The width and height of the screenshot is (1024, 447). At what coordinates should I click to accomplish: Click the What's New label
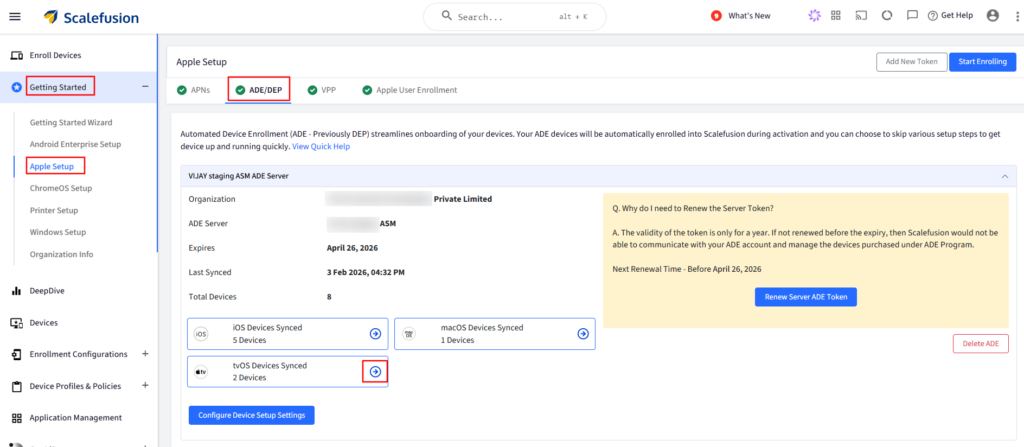click(x=749, y=16)
